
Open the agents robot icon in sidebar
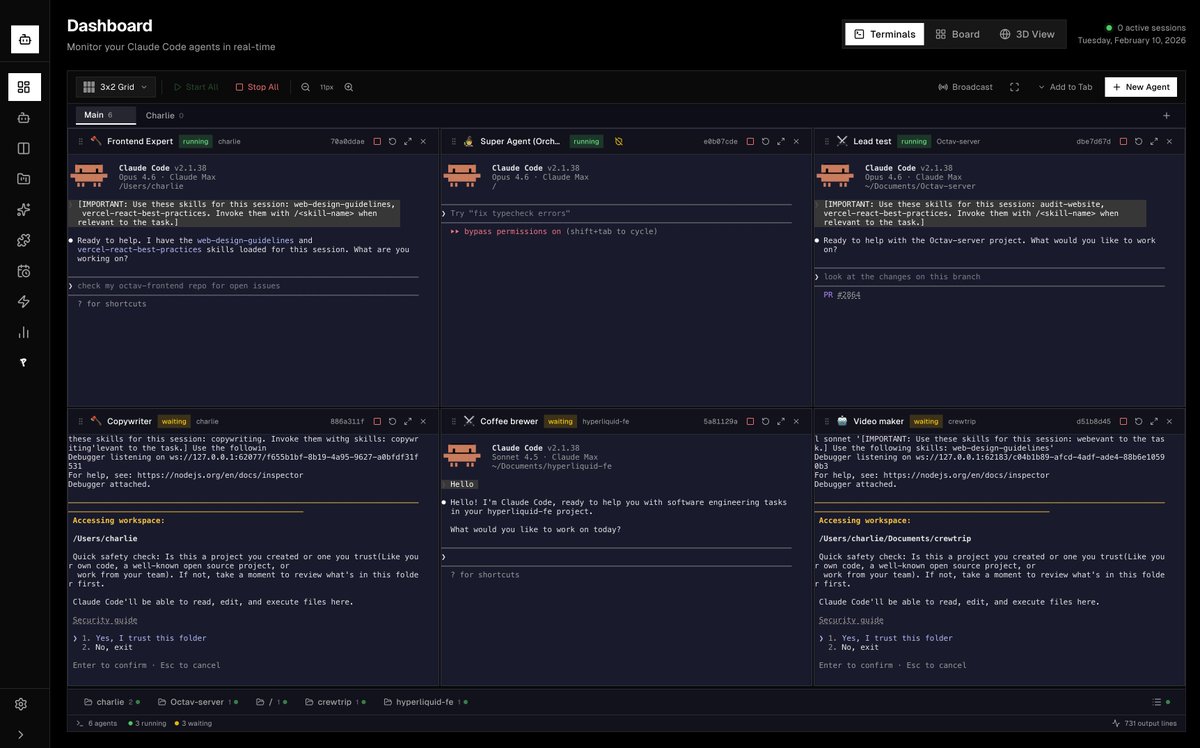pos(24,118)
